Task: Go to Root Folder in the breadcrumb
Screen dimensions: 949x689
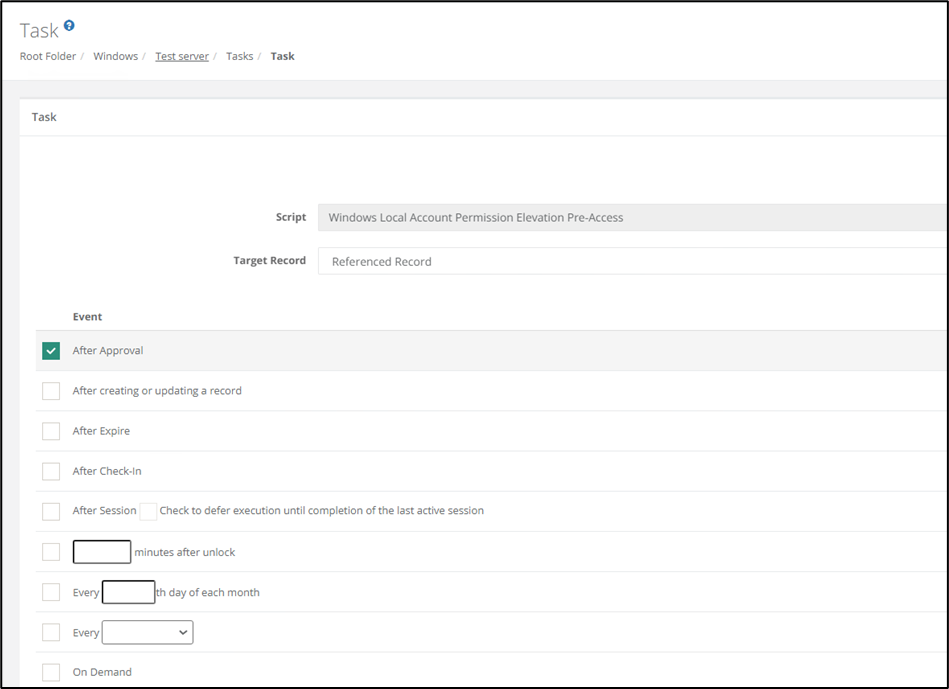Action: (x=48, y=56)
